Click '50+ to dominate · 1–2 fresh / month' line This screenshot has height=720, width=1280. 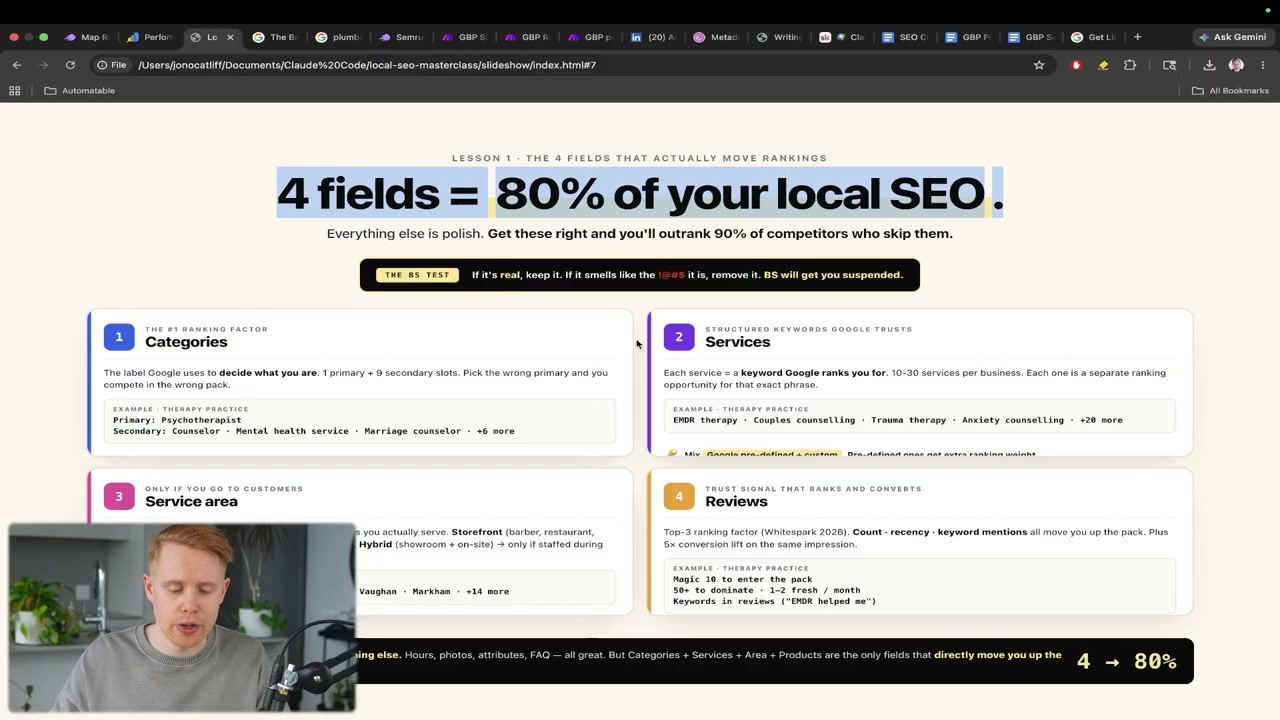click(x=766, y=591)
